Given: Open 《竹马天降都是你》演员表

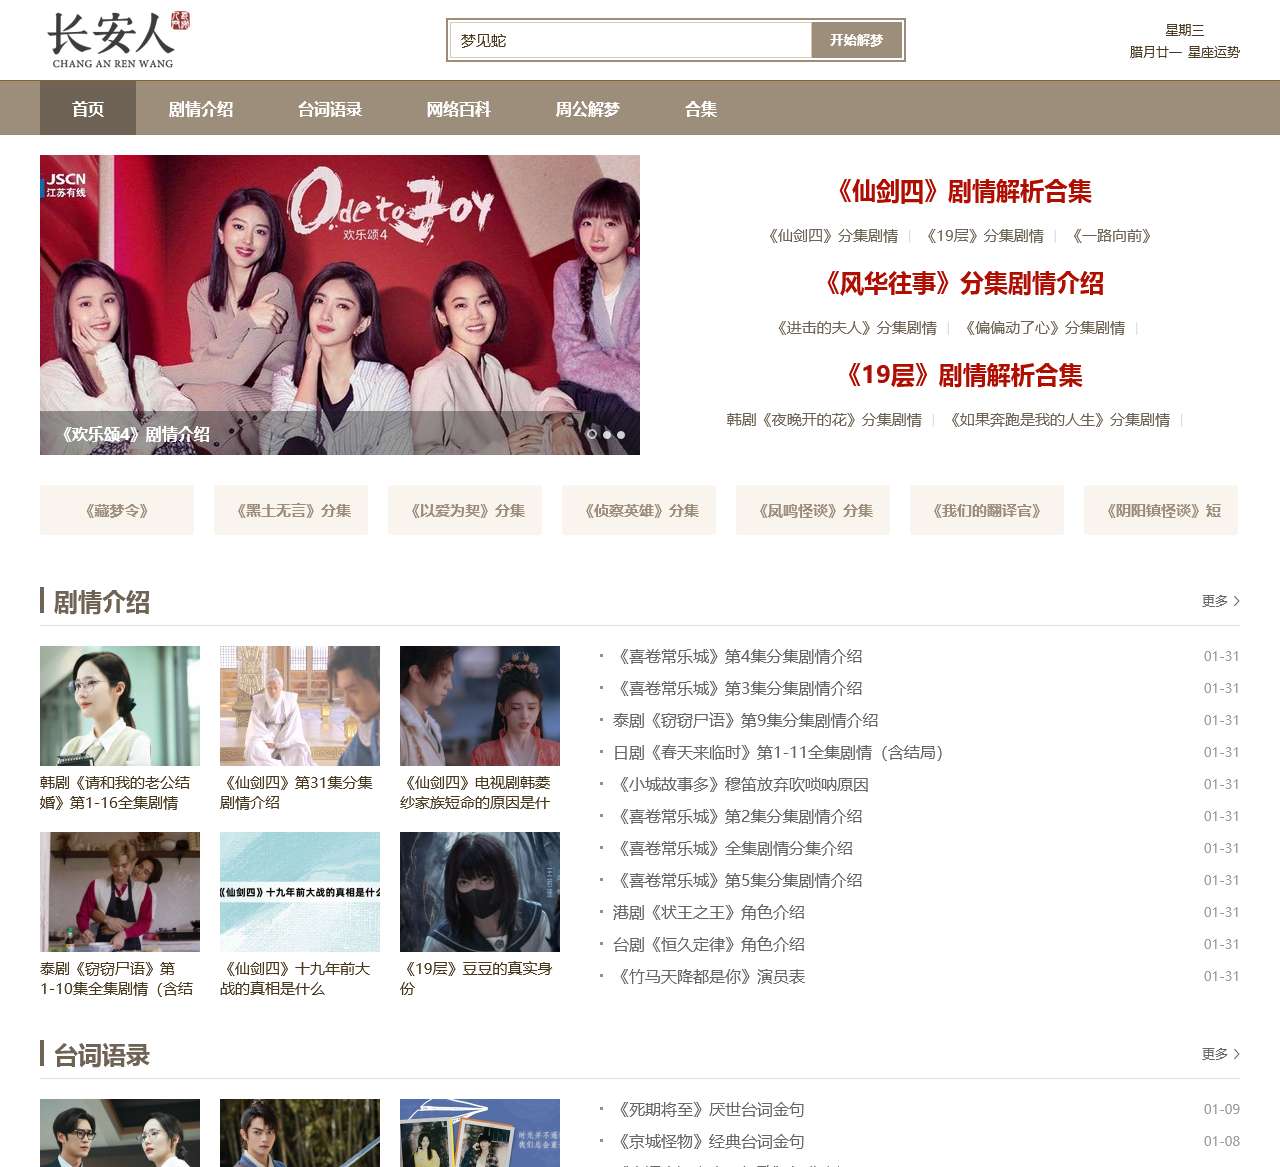Looking at the screenshot, I should coord(709,976).
